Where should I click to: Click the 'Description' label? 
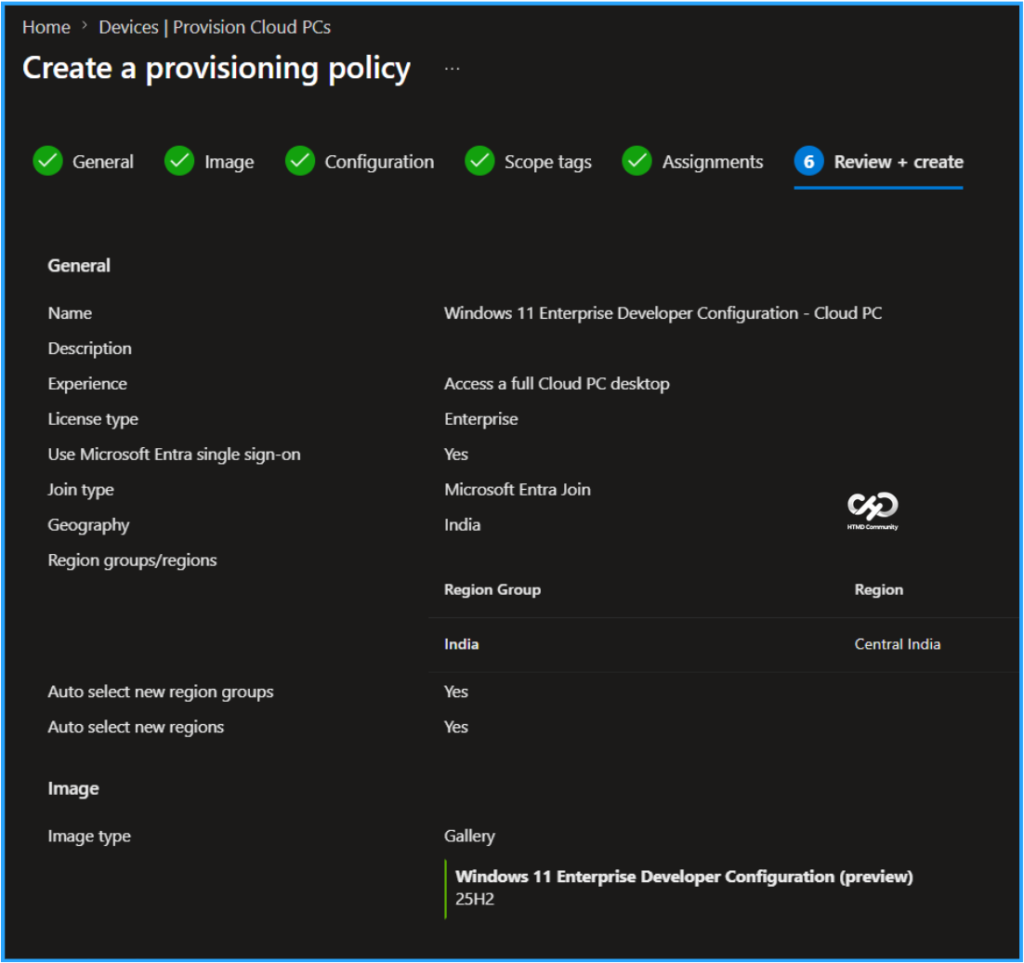[89, 349]
